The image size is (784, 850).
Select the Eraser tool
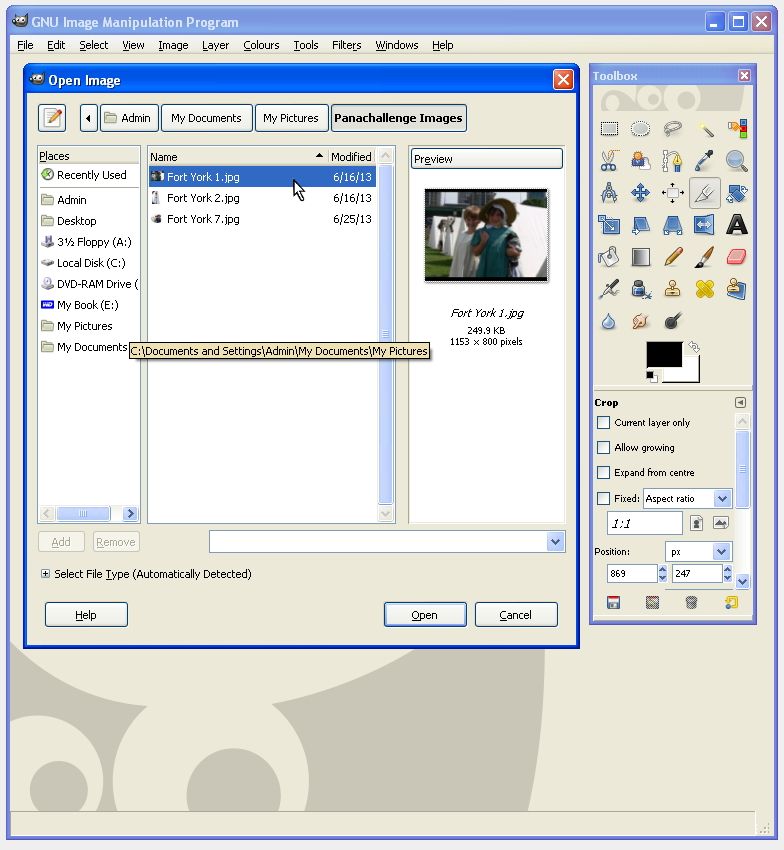pyautogui.click(x=736, y=257)
